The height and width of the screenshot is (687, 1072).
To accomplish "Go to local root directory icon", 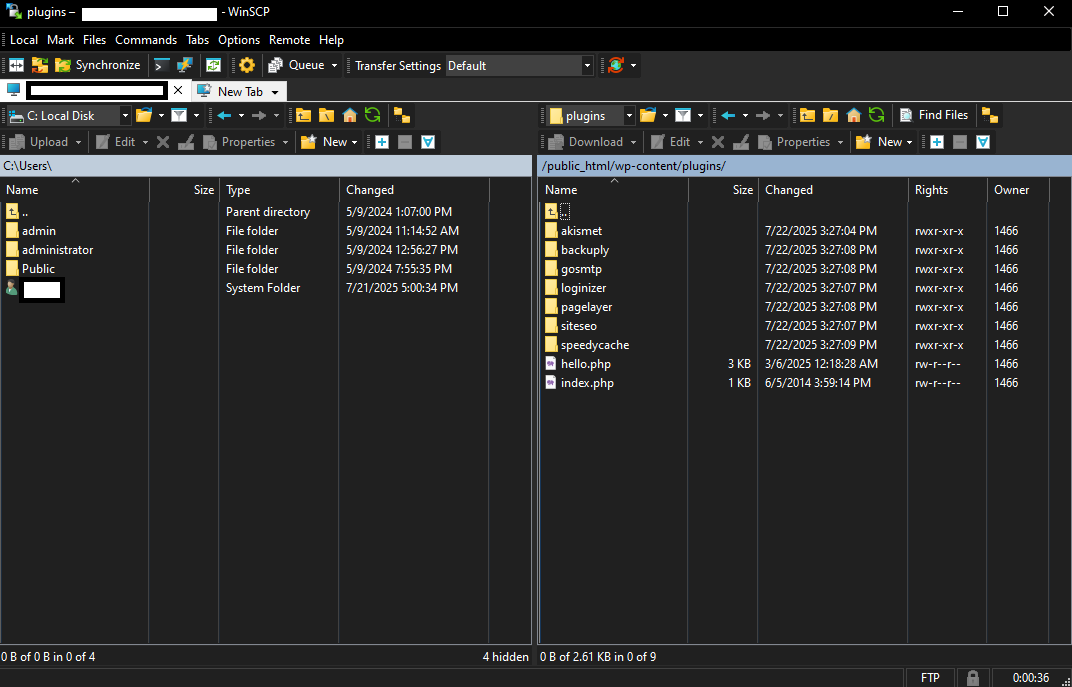I will click(327, 115).
